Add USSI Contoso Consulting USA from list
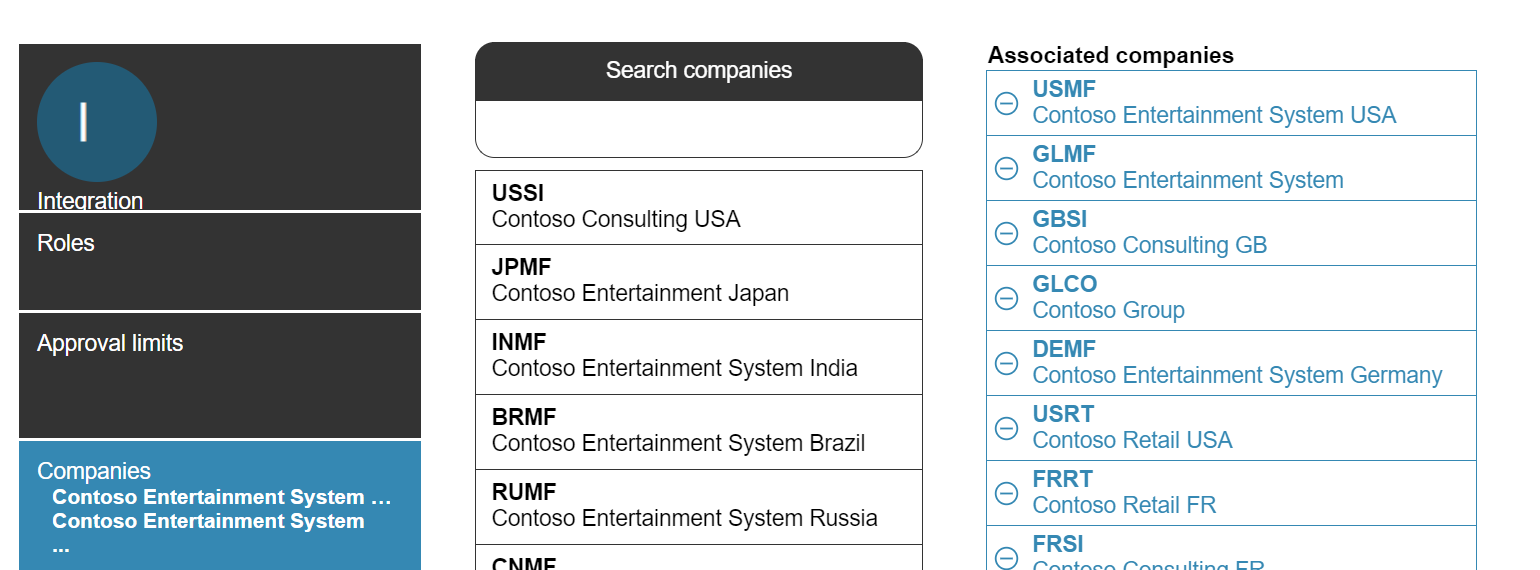Image resolution: width=1540 pixels, height=570 pixels. [x=699, y=207]
